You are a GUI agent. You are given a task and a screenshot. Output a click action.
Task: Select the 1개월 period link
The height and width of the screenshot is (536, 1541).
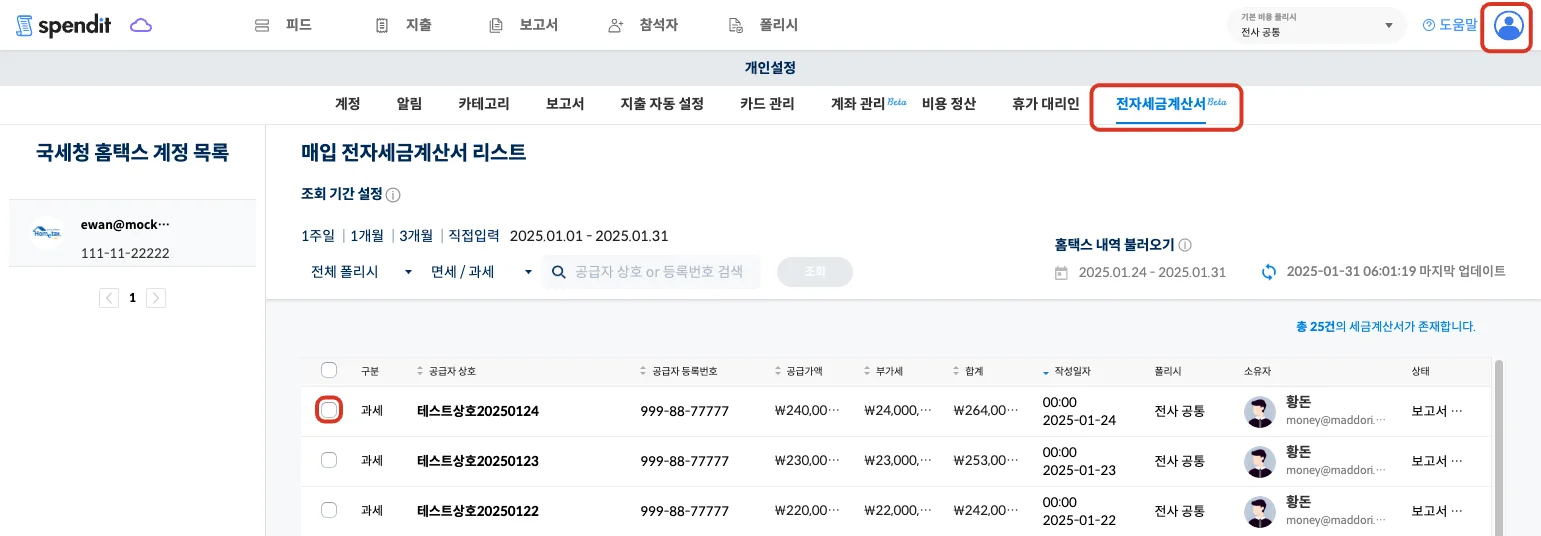(367, 236)
